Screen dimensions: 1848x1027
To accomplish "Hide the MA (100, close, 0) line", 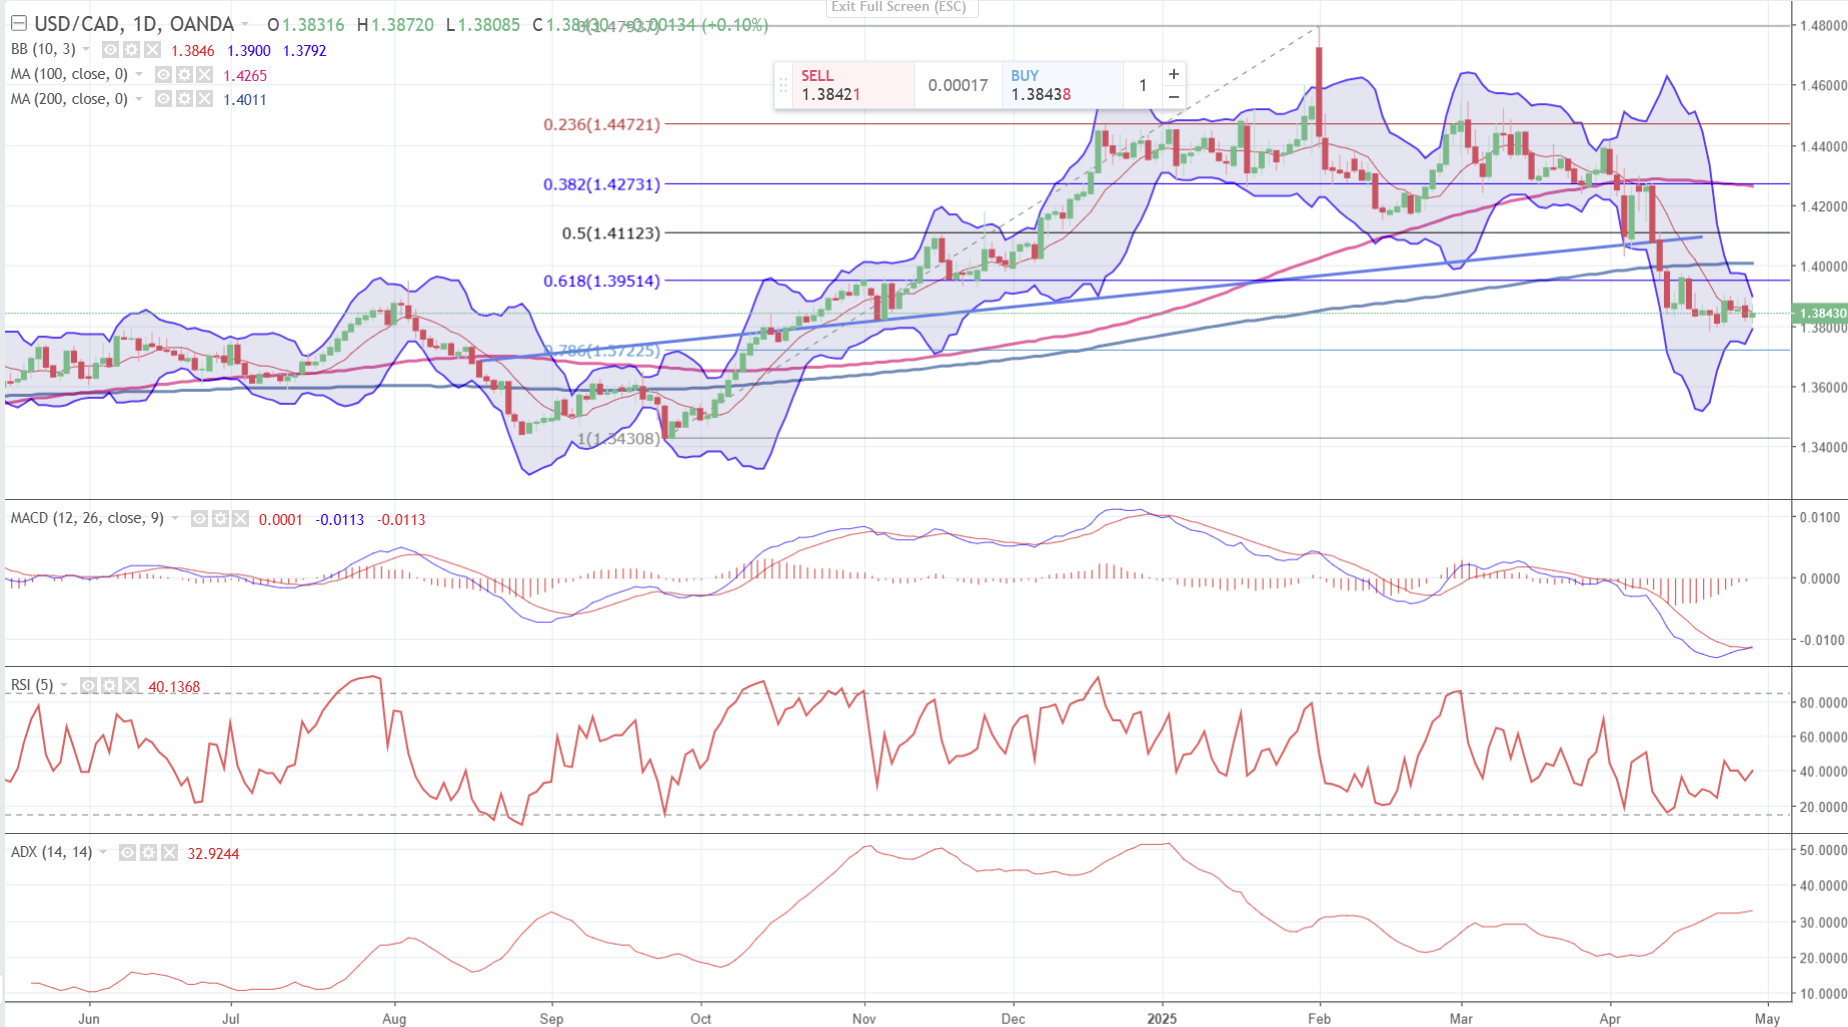I will (163, 75).
